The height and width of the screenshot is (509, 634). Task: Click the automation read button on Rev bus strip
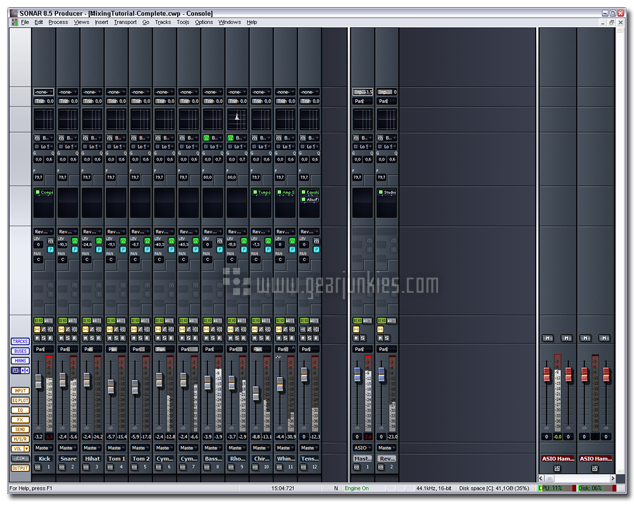pos(380,321)
